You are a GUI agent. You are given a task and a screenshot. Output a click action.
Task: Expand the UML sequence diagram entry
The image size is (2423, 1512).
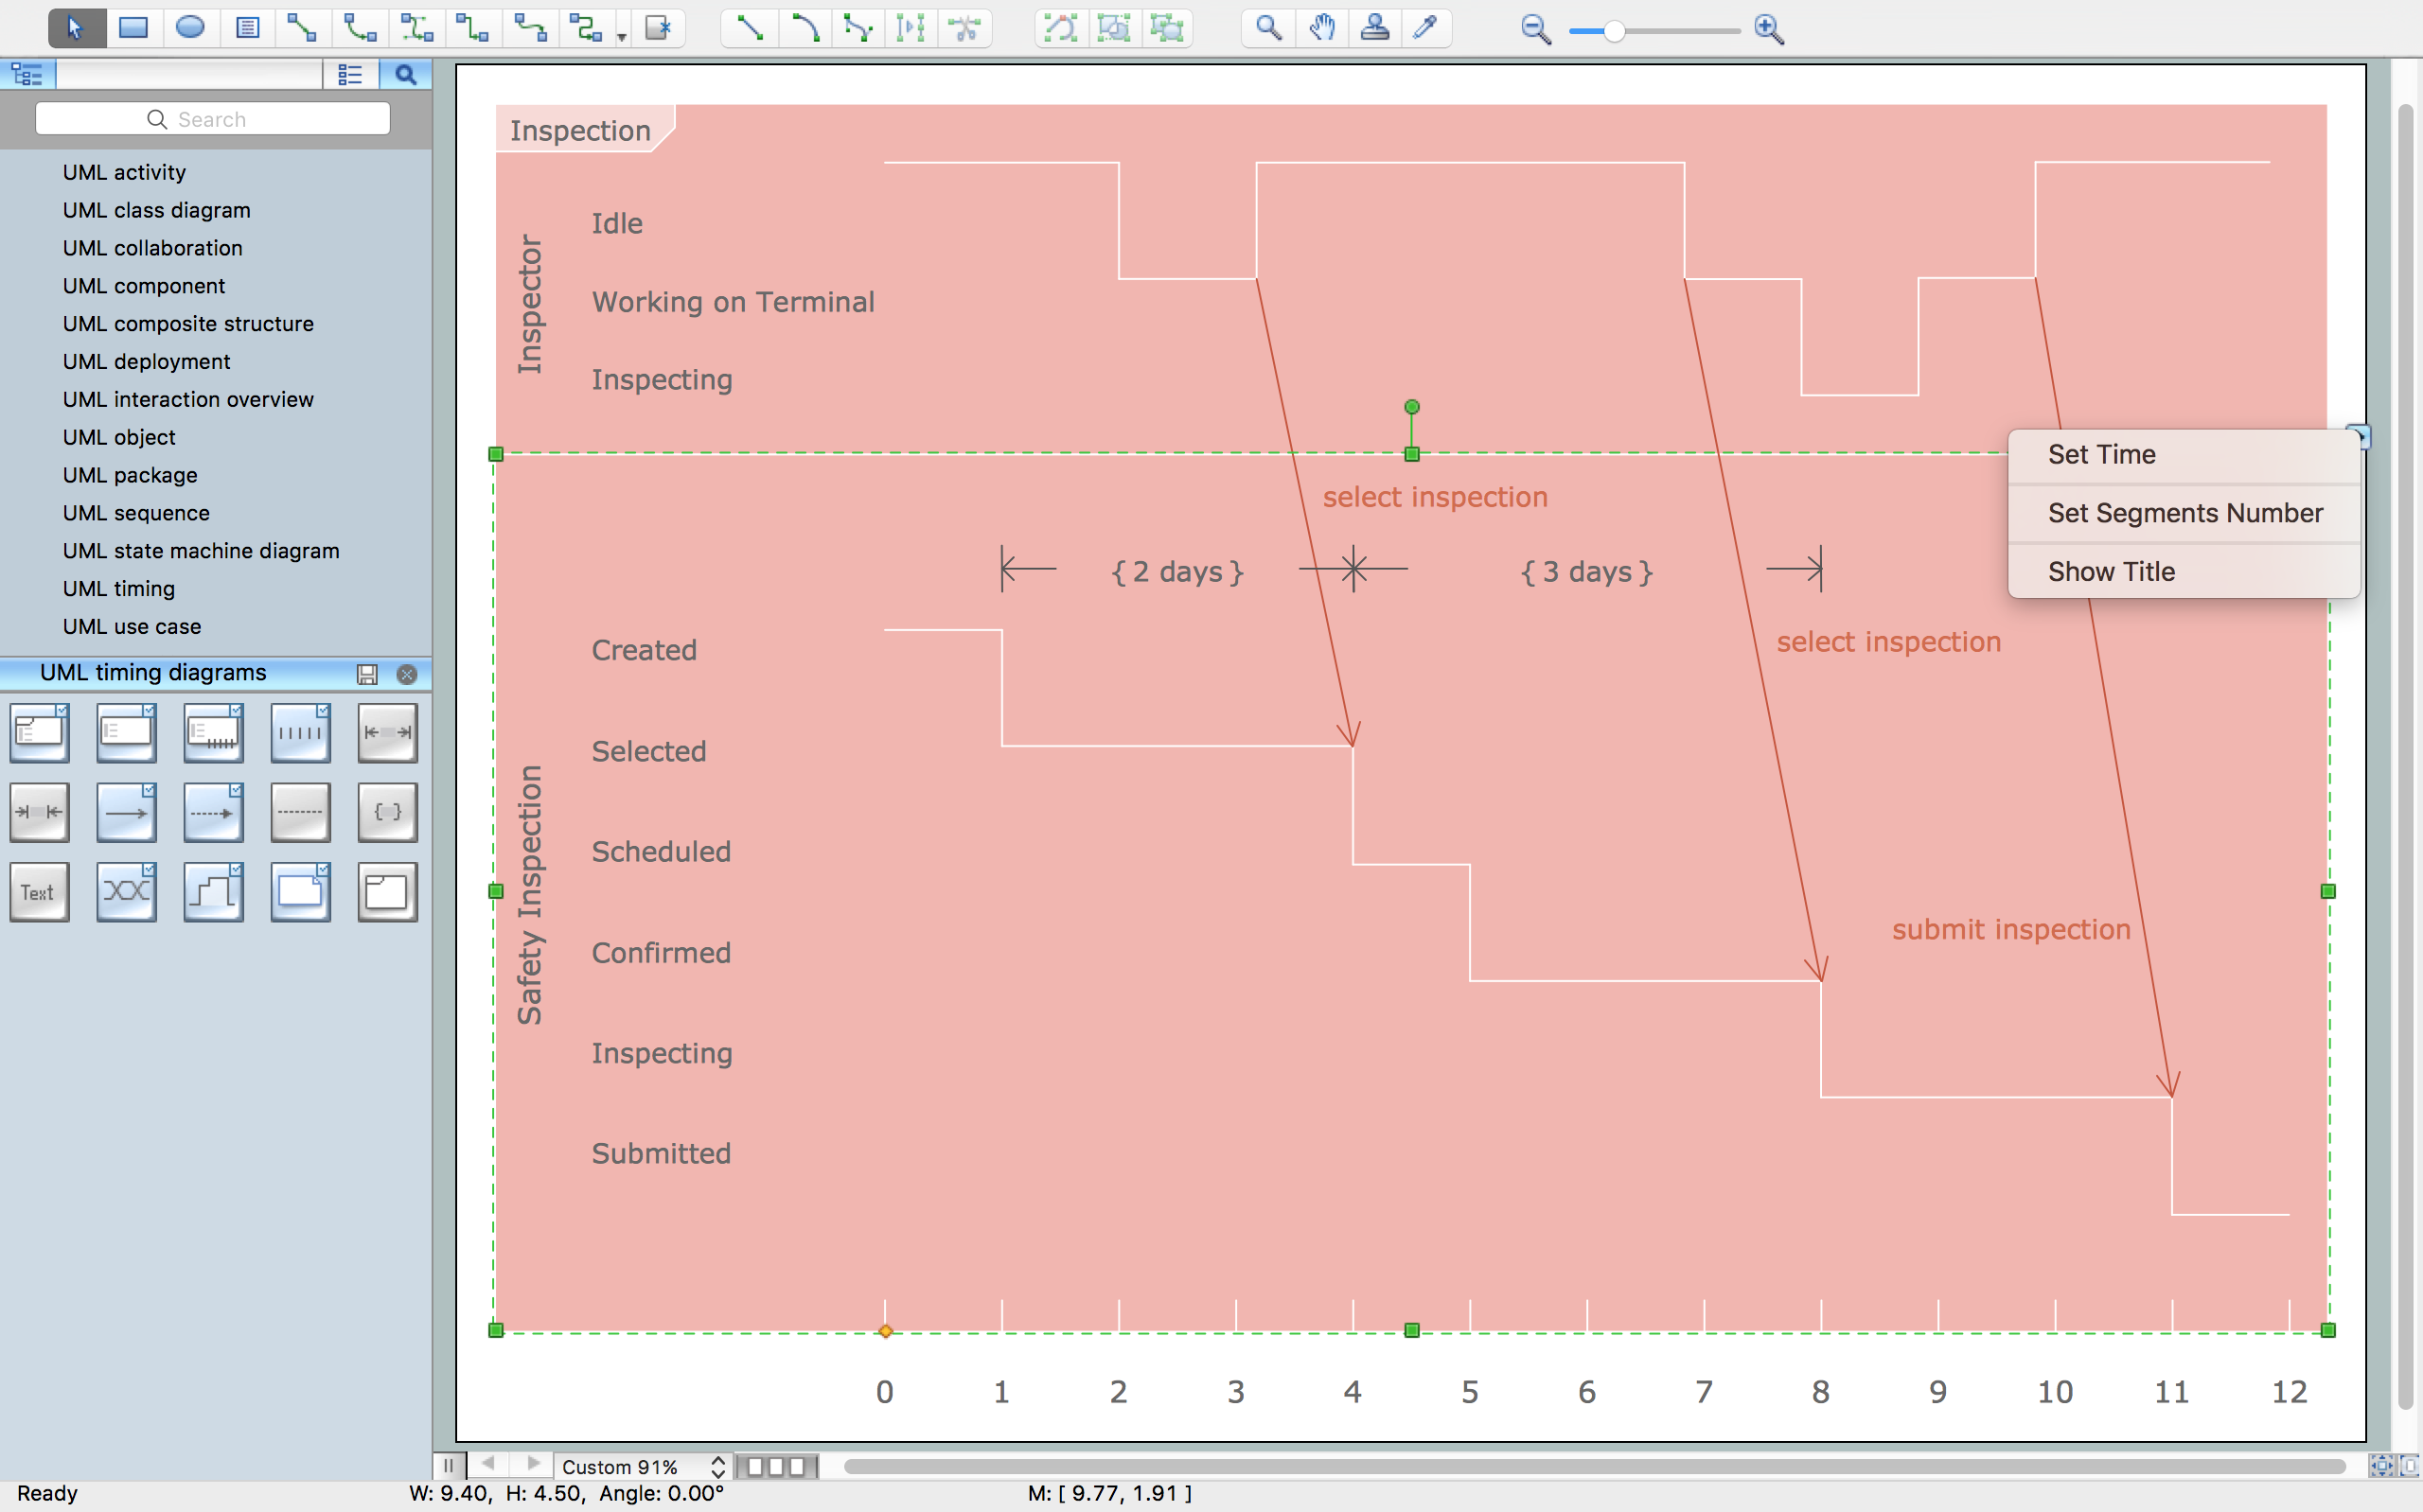(x=136, y=510)
